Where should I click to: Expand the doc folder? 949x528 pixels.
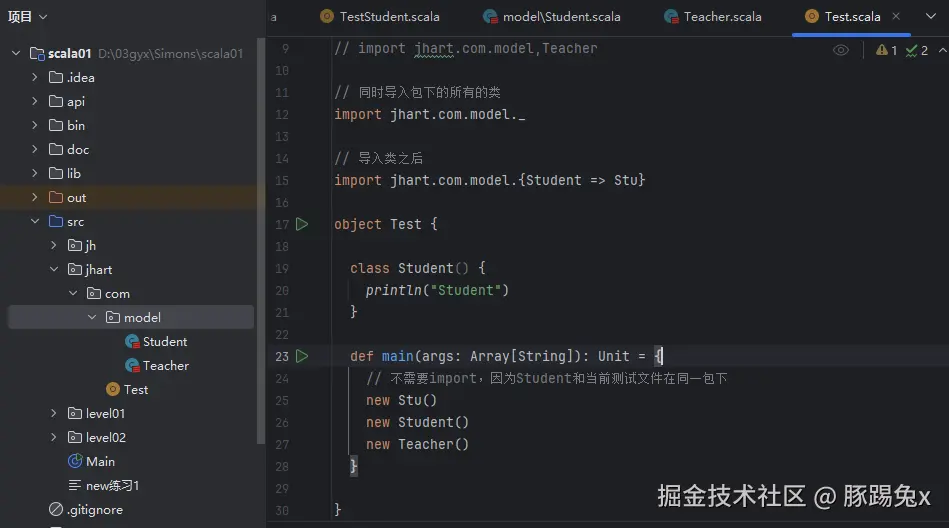click(34, 149)
